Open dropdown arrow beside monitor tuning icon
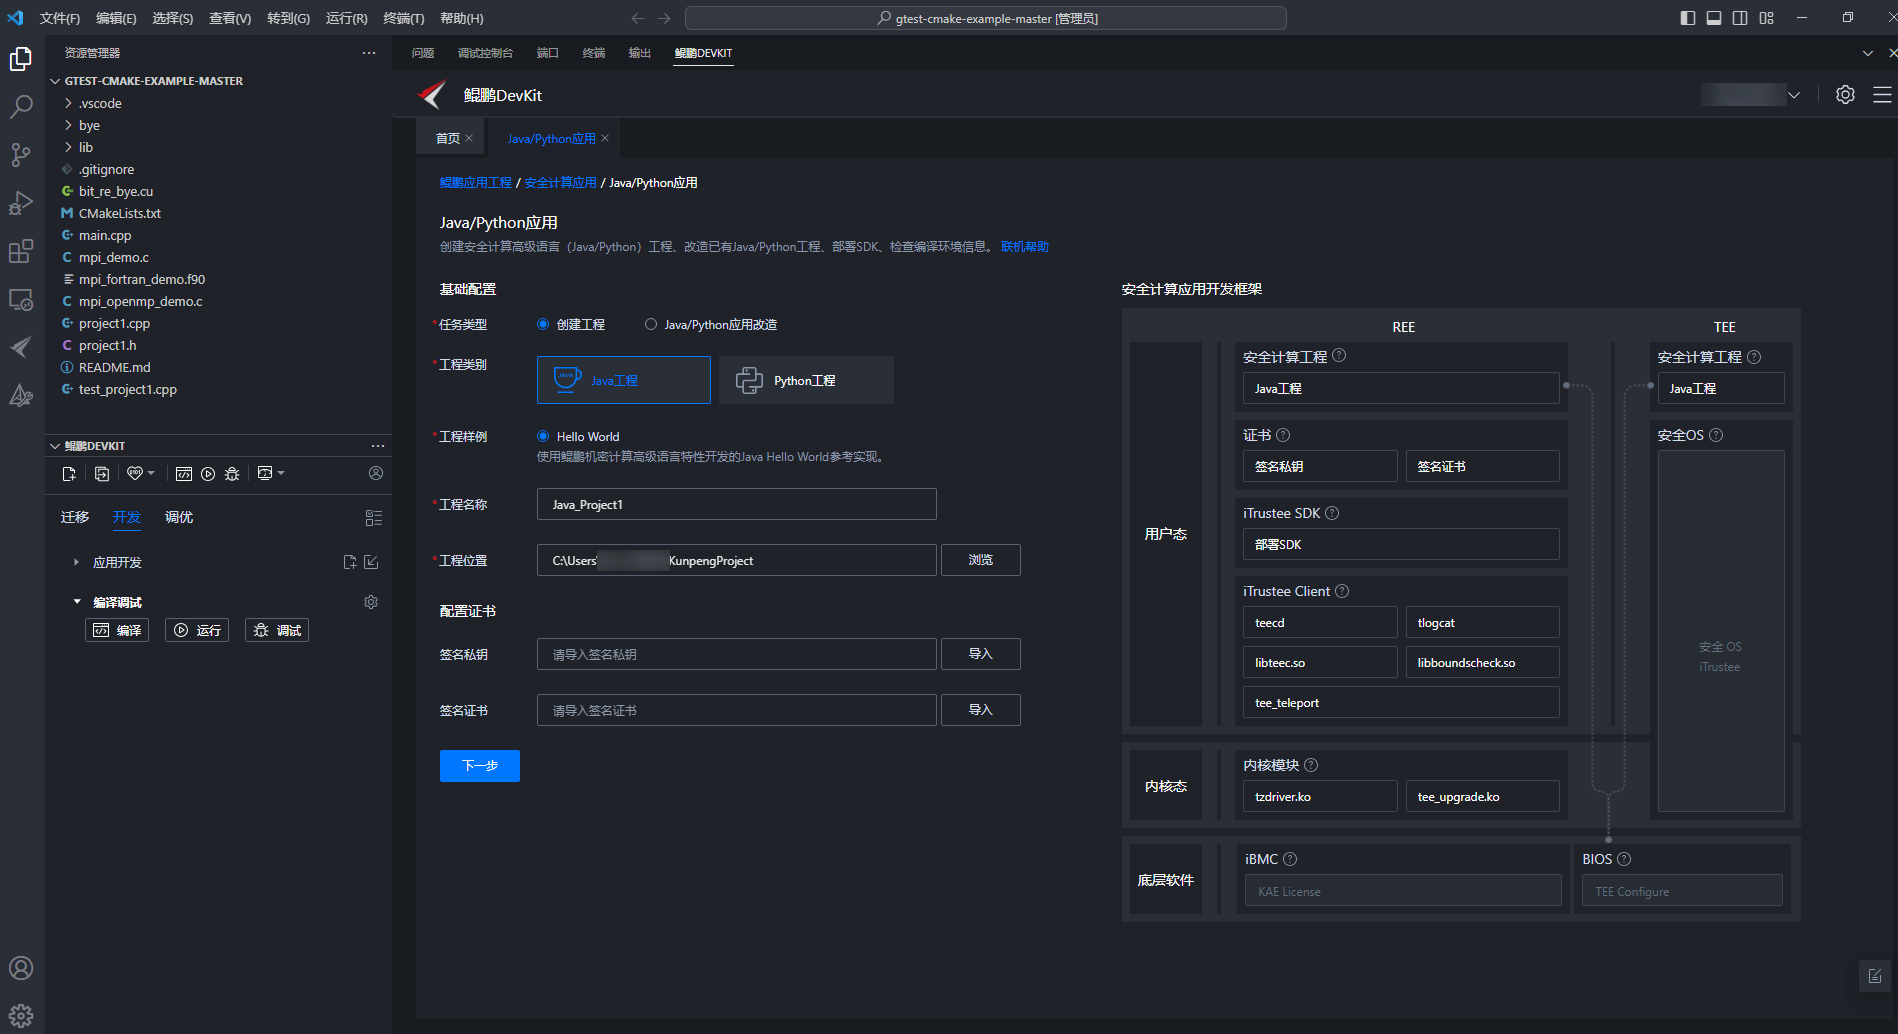The width and height of the screenshot is (1898, 1034). [x=281, y=473]
